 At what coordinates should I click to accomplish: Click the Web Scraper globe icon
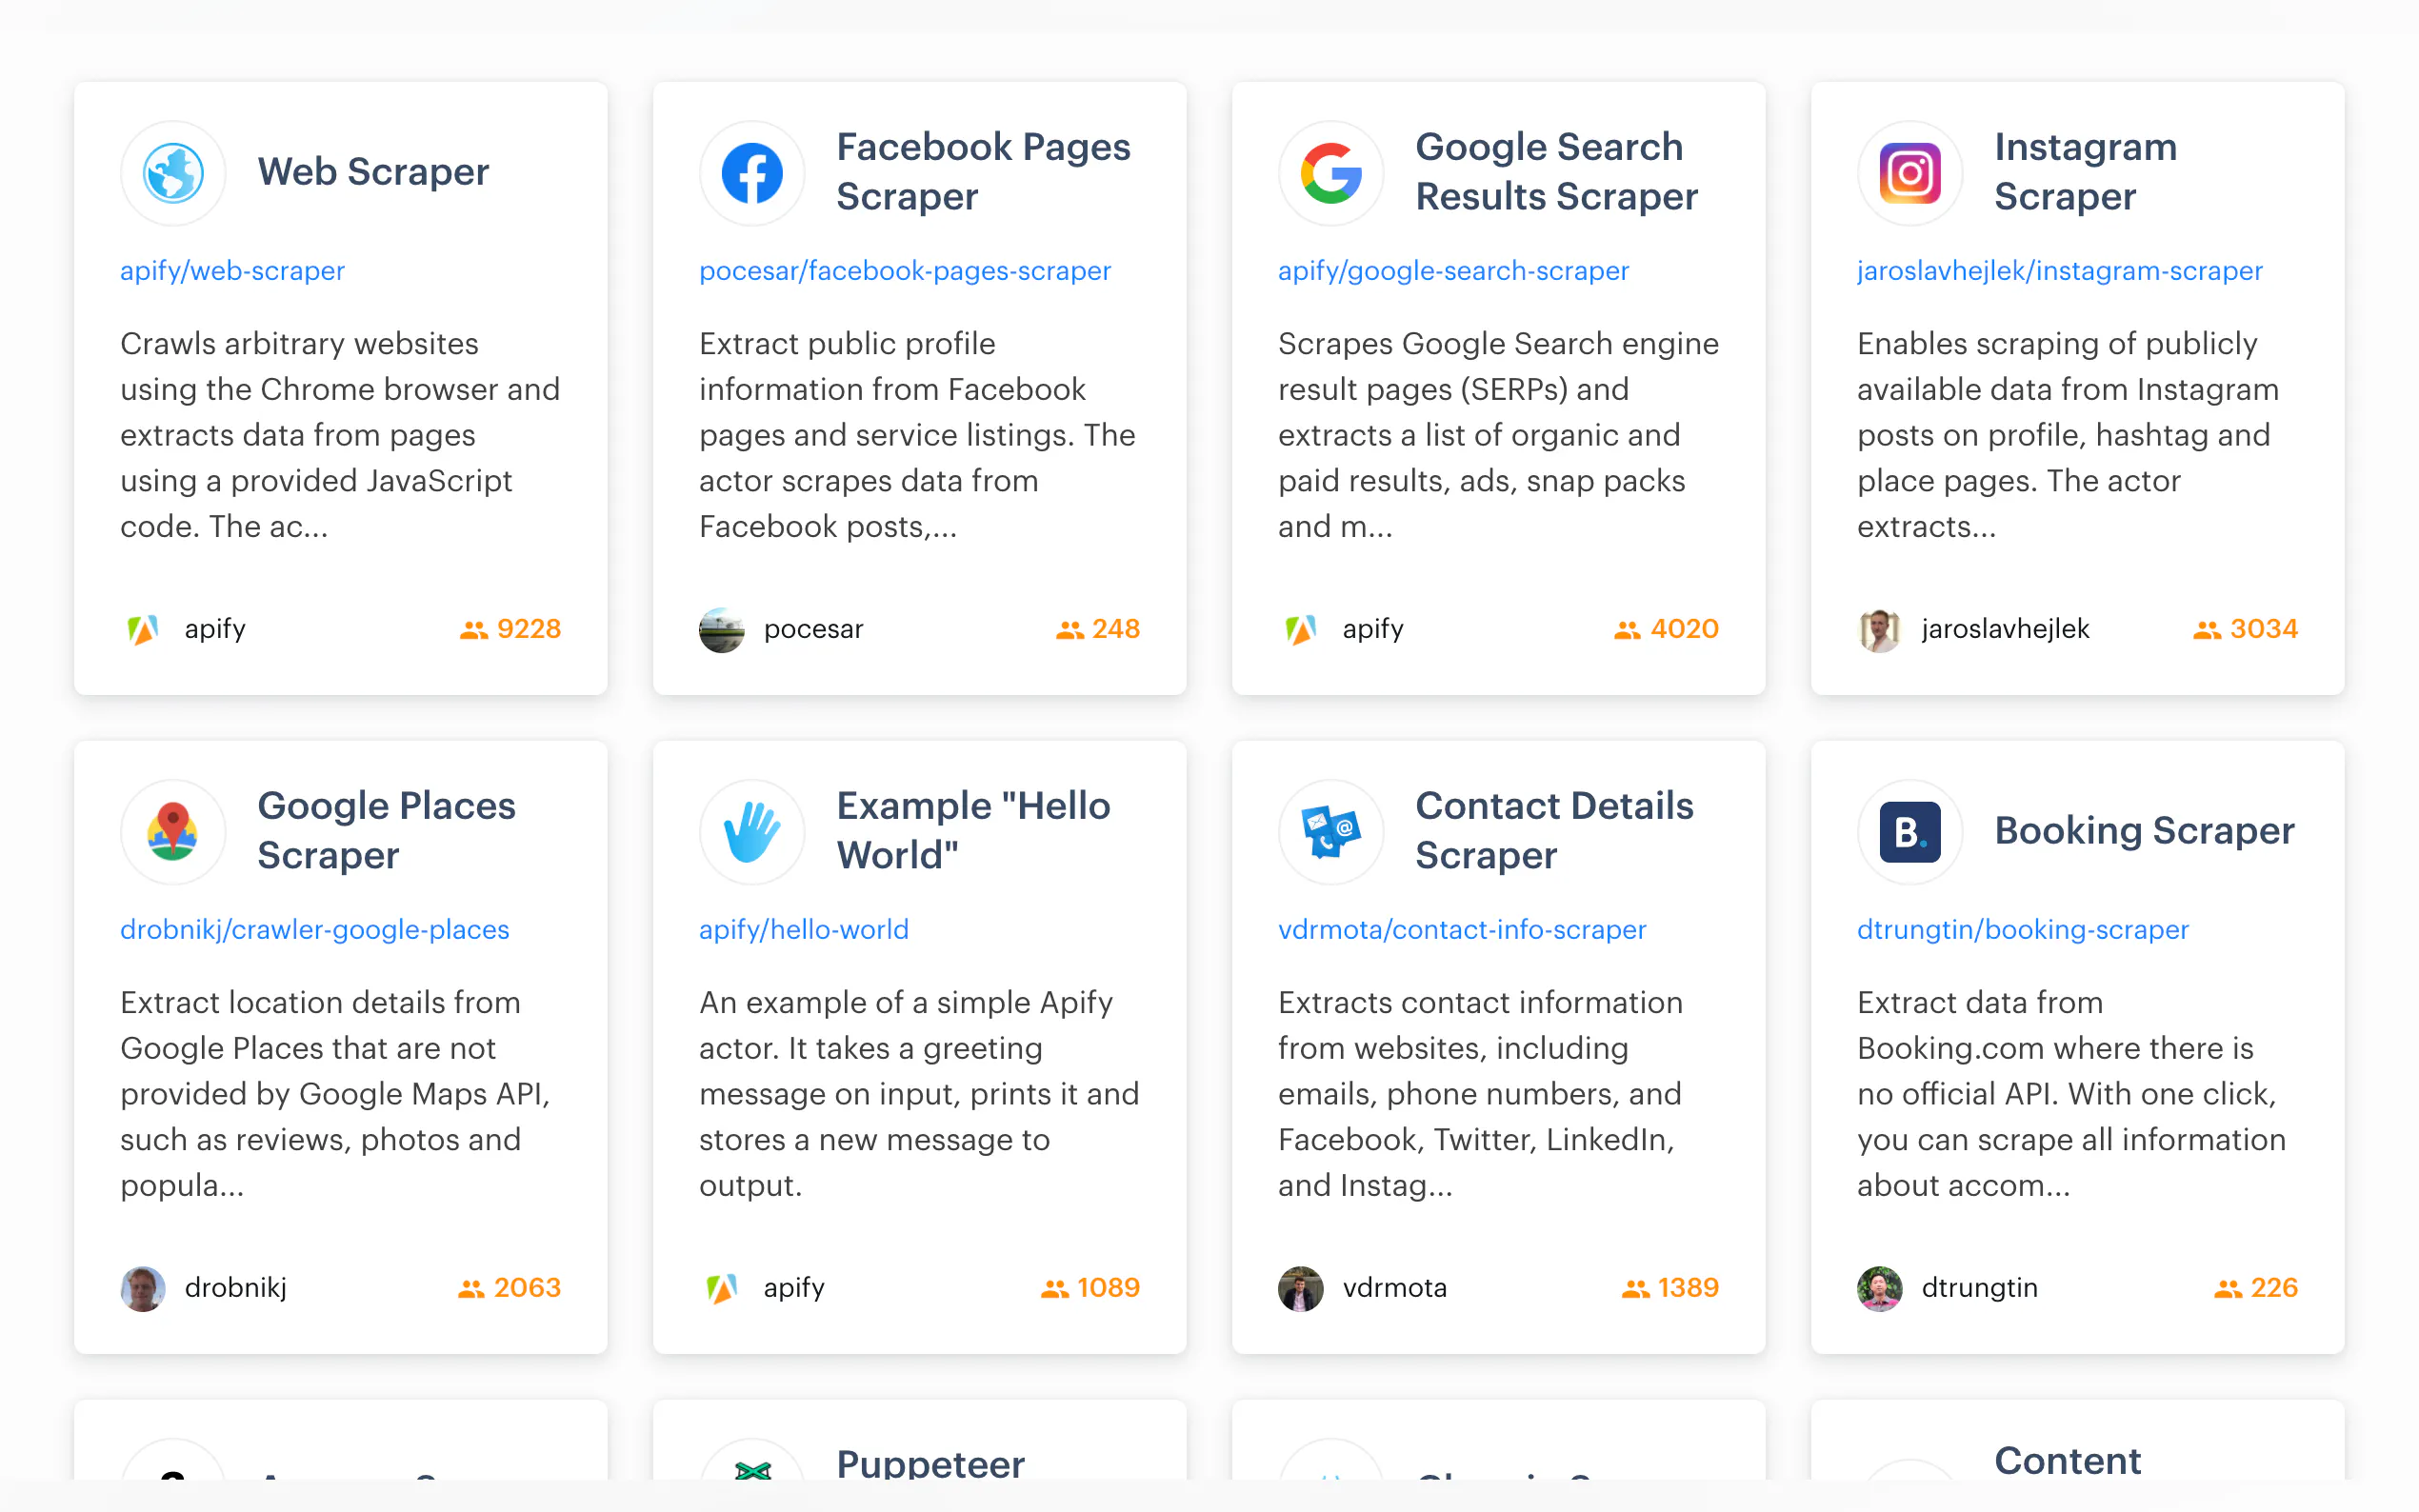[173, 173]
